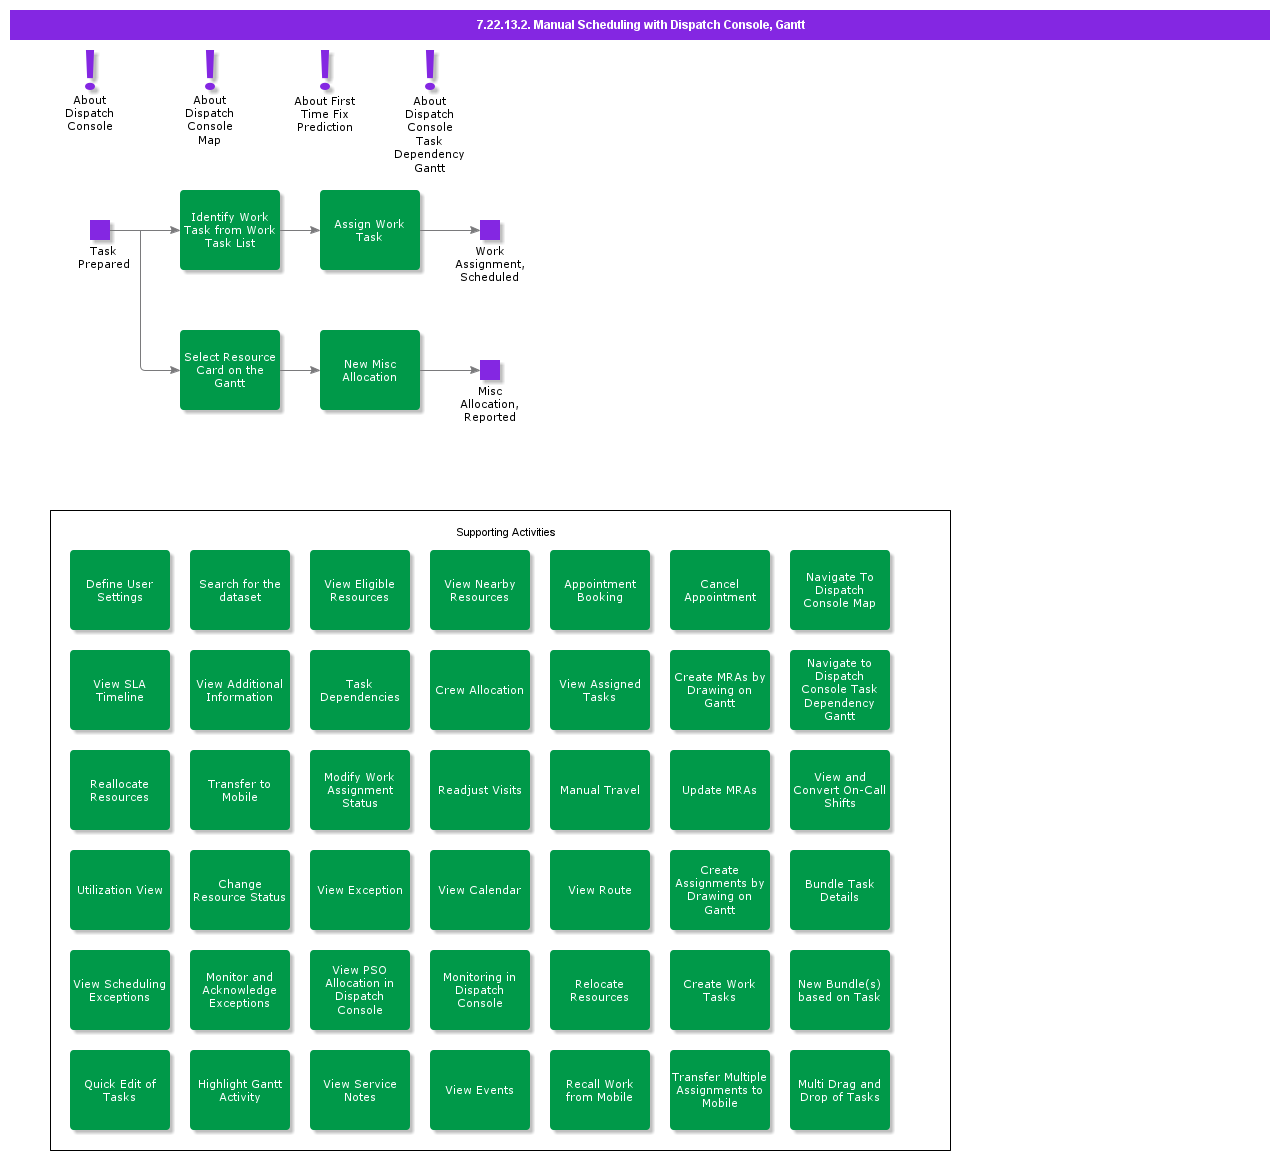Open the Cancel Appointment activity
Image resolution: width=1280 pixels, height=1160 pixels.
tap(720, 590)
